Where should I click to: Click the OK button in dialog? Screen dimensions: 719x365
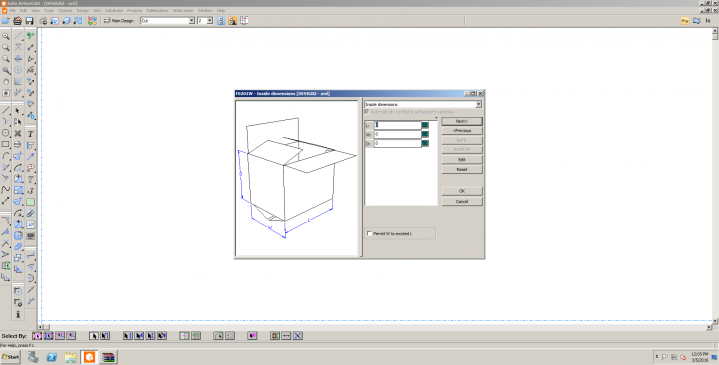tap(462, 191)
